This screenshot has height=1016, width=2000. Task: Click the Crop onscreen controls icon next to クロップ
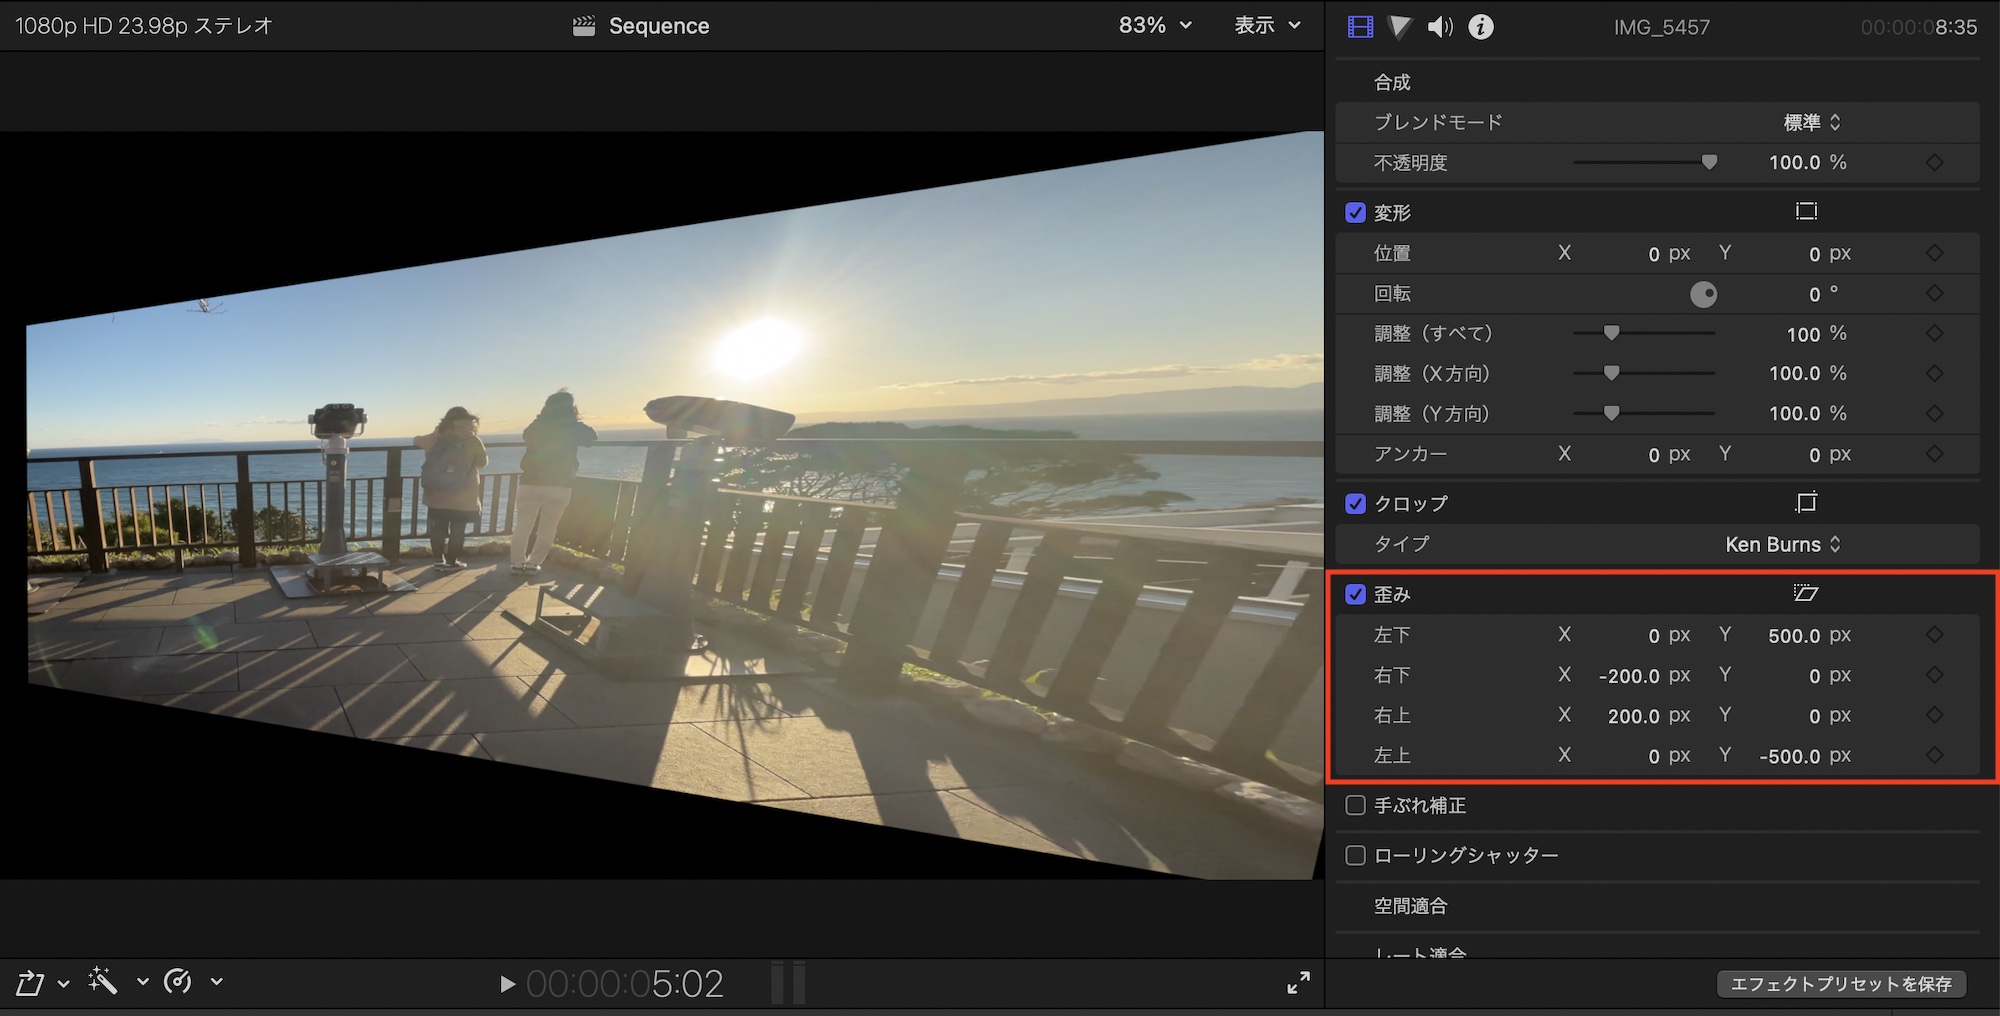point(1805,503)
